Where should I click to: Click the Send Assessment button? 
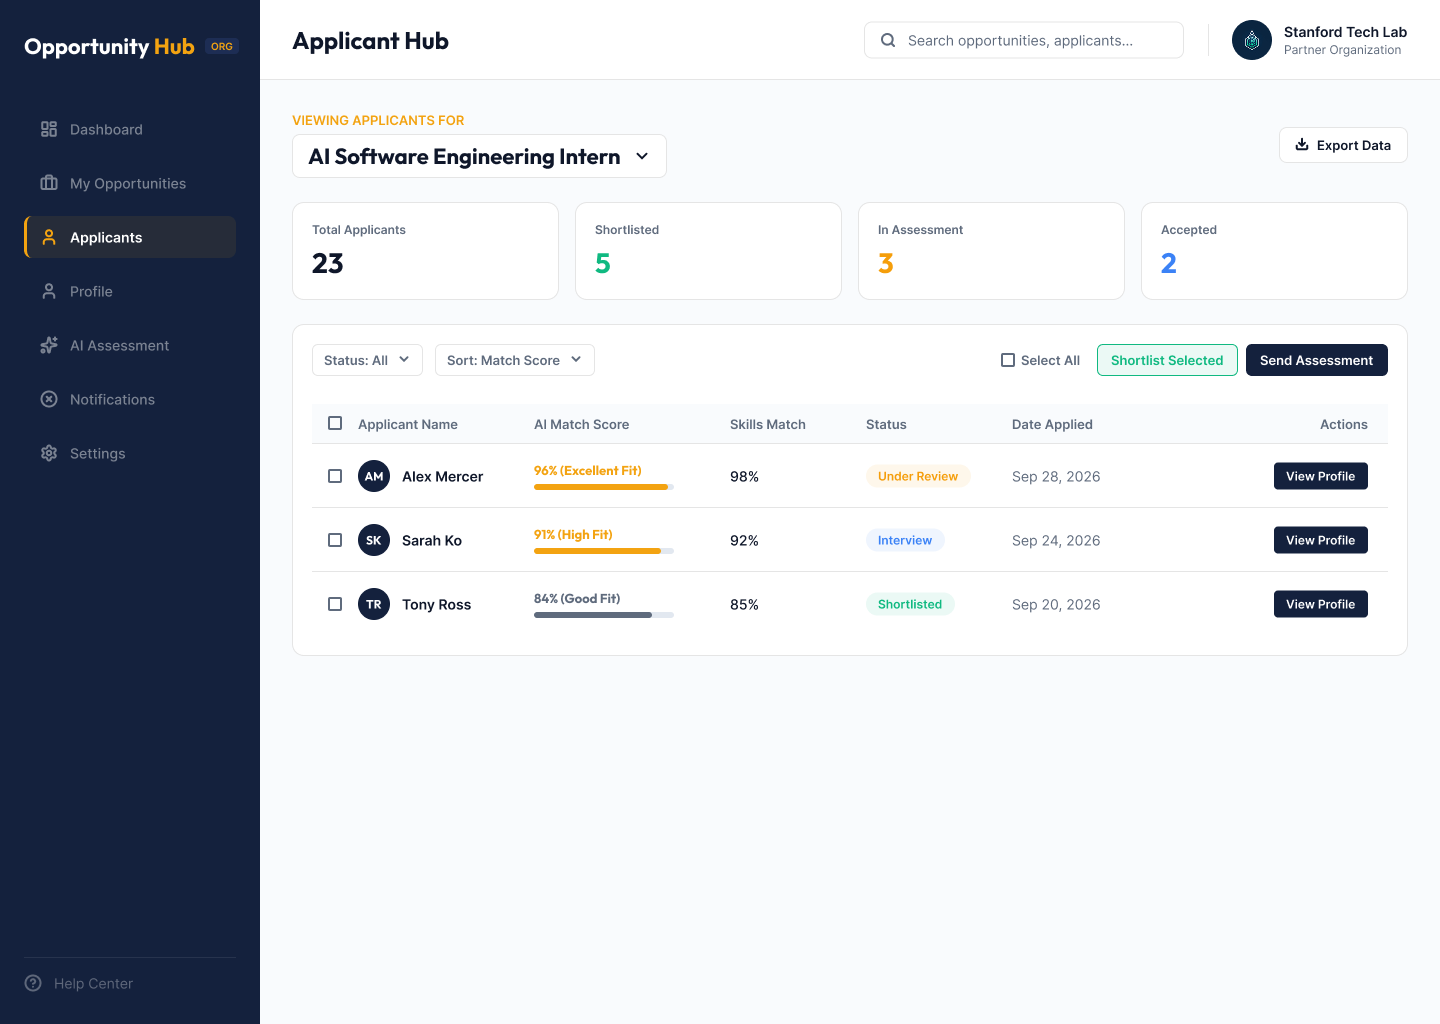click(x=1317, y=360)
